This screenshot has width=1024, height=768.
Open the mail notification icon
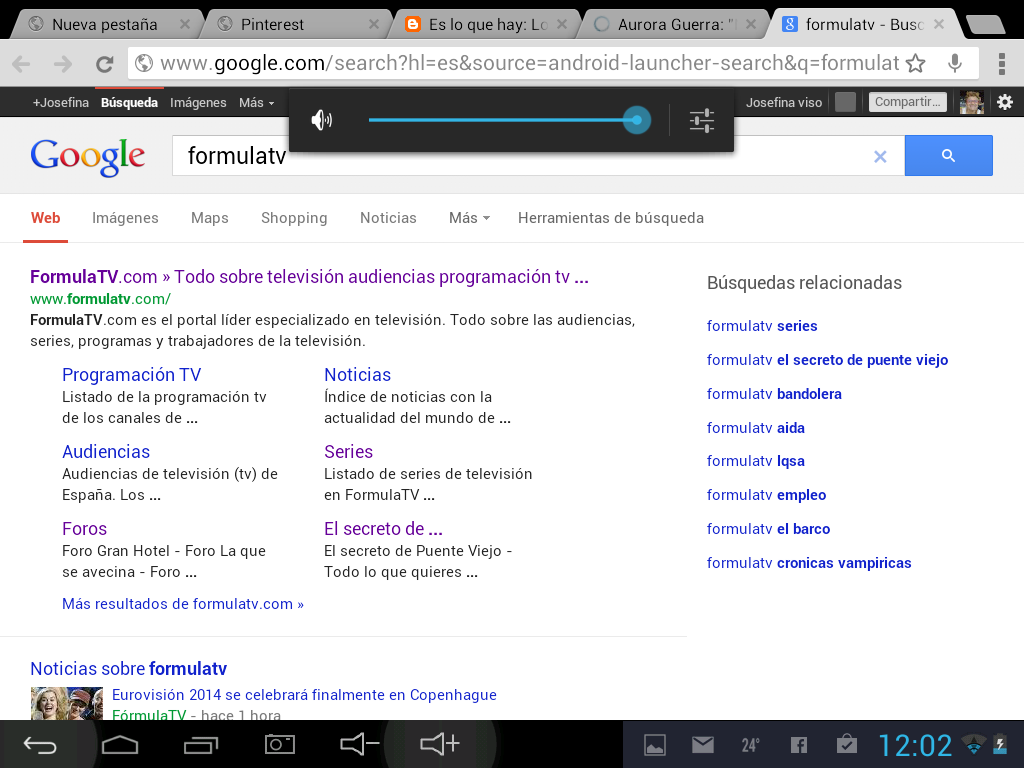(703, 744)
